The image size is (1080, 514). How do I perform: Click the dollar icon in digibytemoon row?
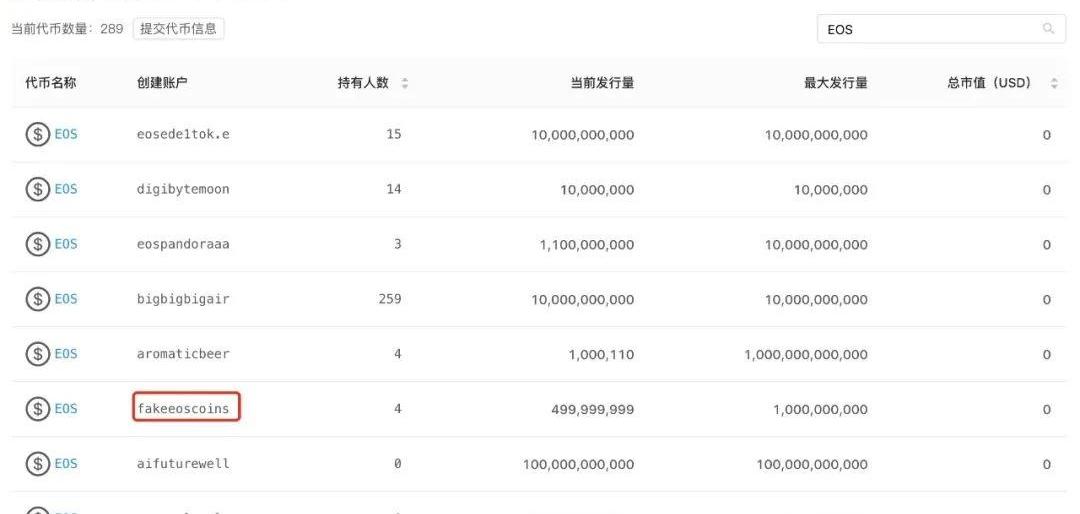tap(38, 189)
